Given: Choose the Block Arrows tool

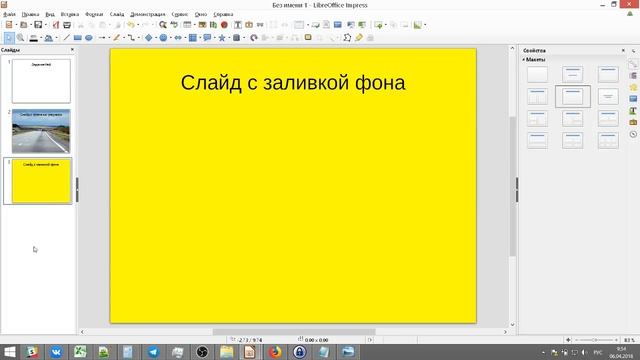Looking at the screenshot, I should (x=178, y=38).
